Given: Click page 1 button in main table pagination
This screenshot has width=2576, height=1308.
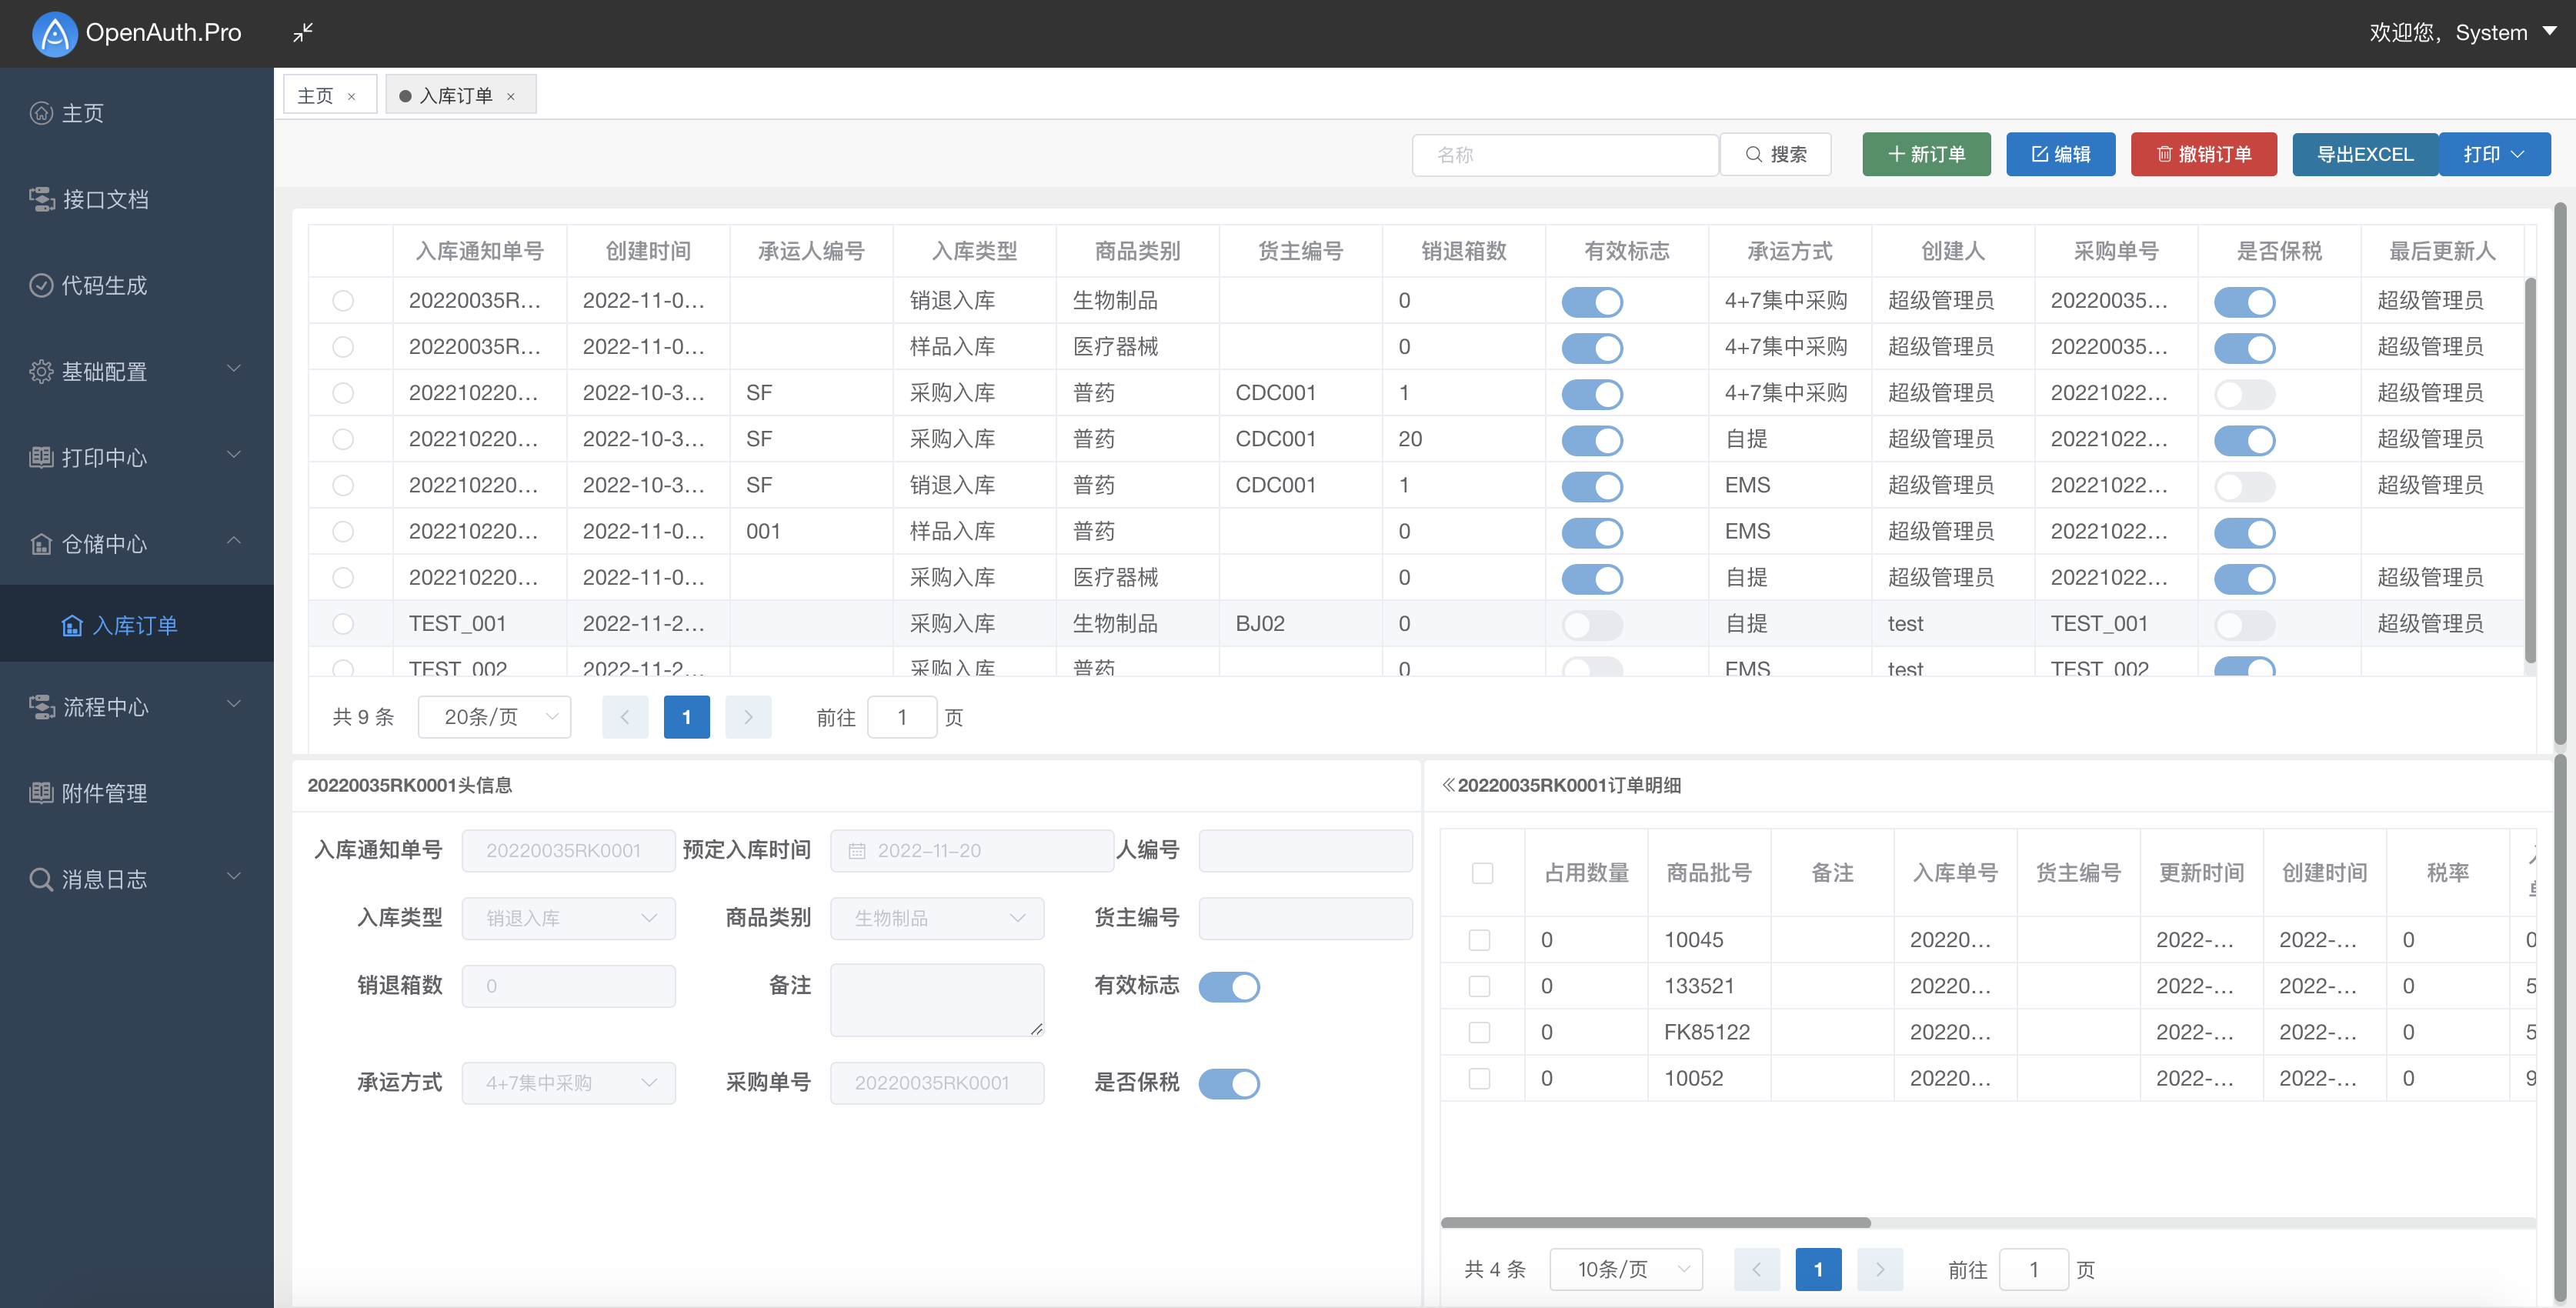Looking at the screenshot, I should [686, 717].
